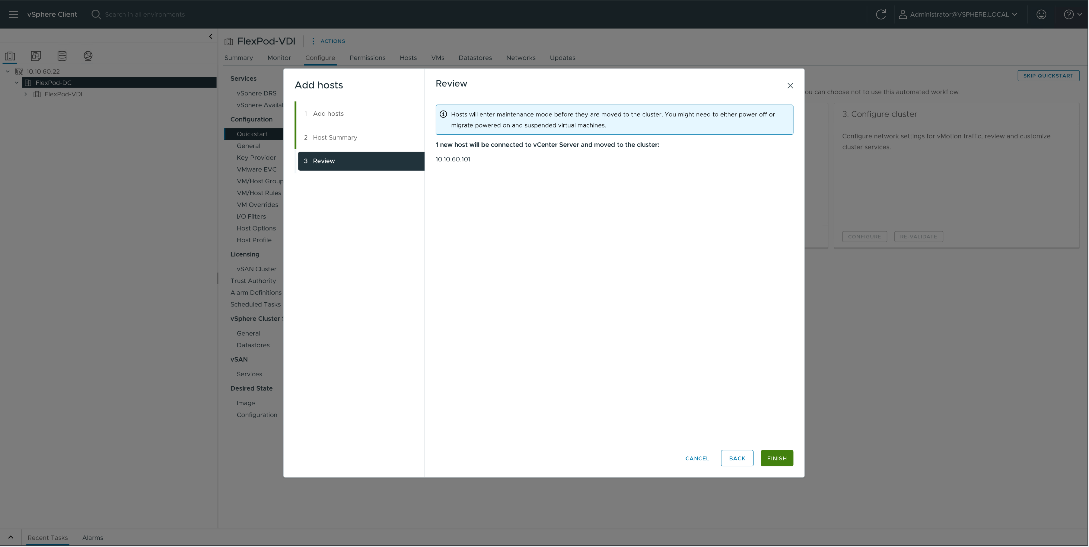
Task: Open the Summary tab
Action: [238, 58]
